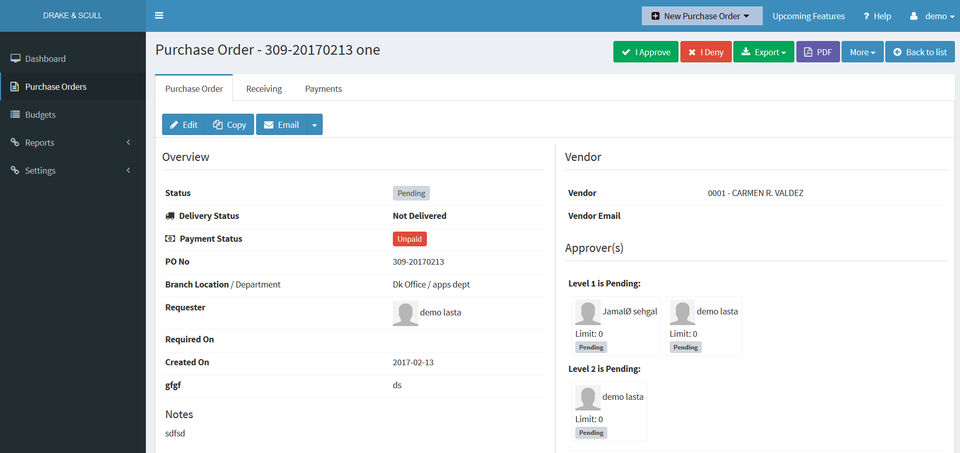Click Pending badge under Level 2 approver

[x=591, y=432]
